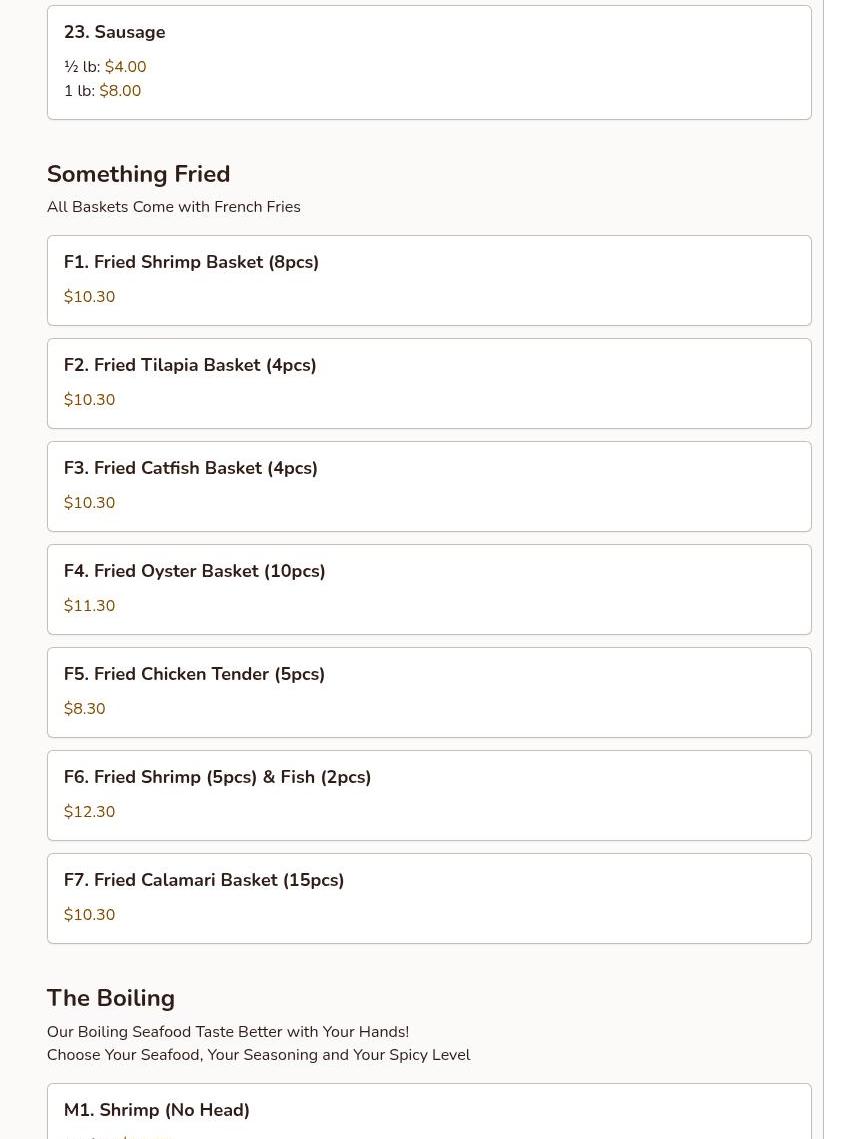Screen dimensions: 844x1139
Task: Click the All Baskets Come with French Fries note
Action: coord(173,207)
